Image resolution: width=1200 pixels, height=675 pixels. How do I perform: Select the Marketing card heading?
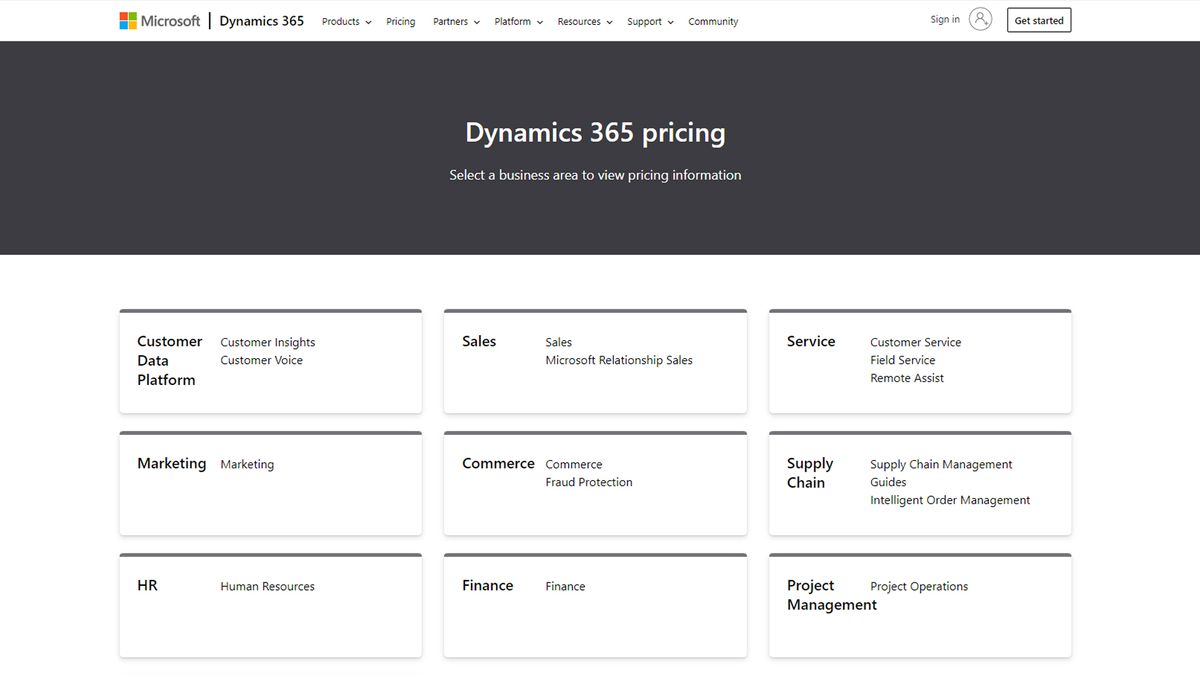(172, 463)
